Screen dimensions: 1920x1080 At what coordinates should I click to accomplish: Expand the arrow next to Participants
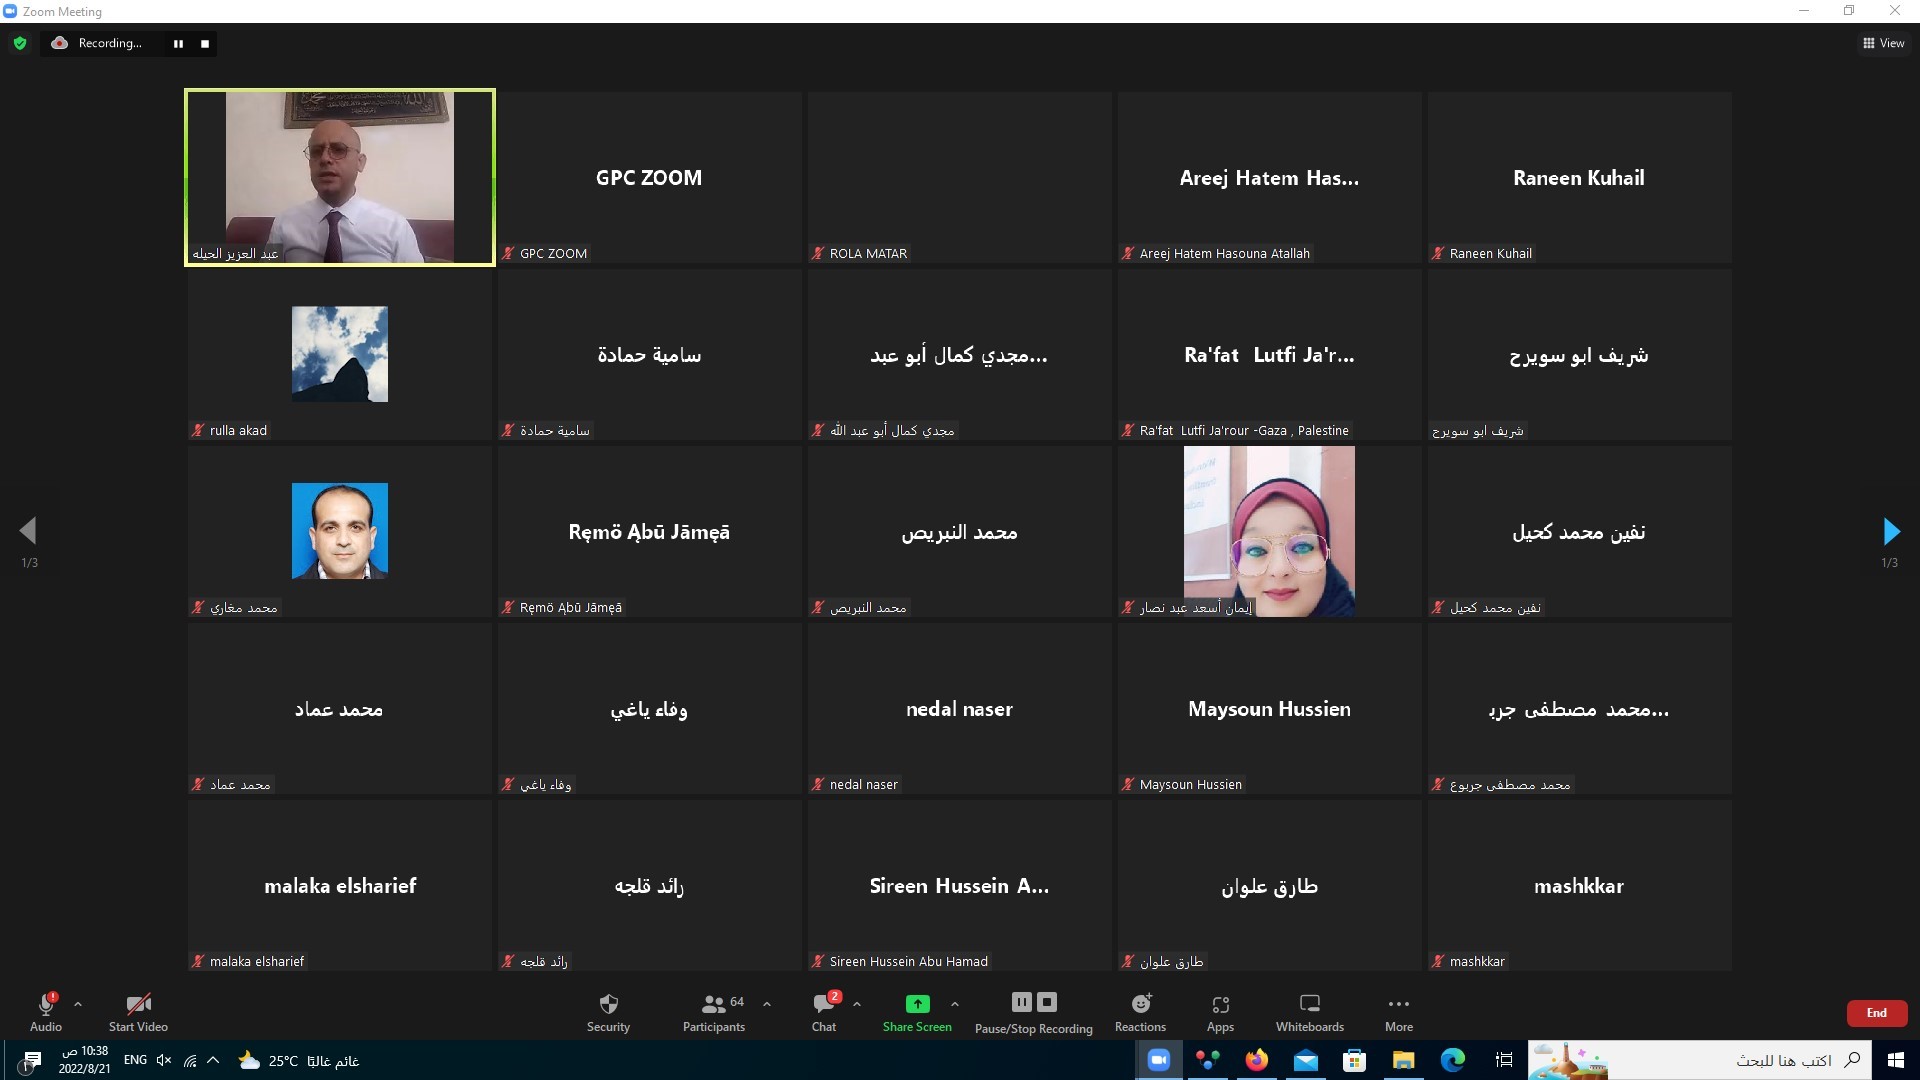pos(767,1003)
